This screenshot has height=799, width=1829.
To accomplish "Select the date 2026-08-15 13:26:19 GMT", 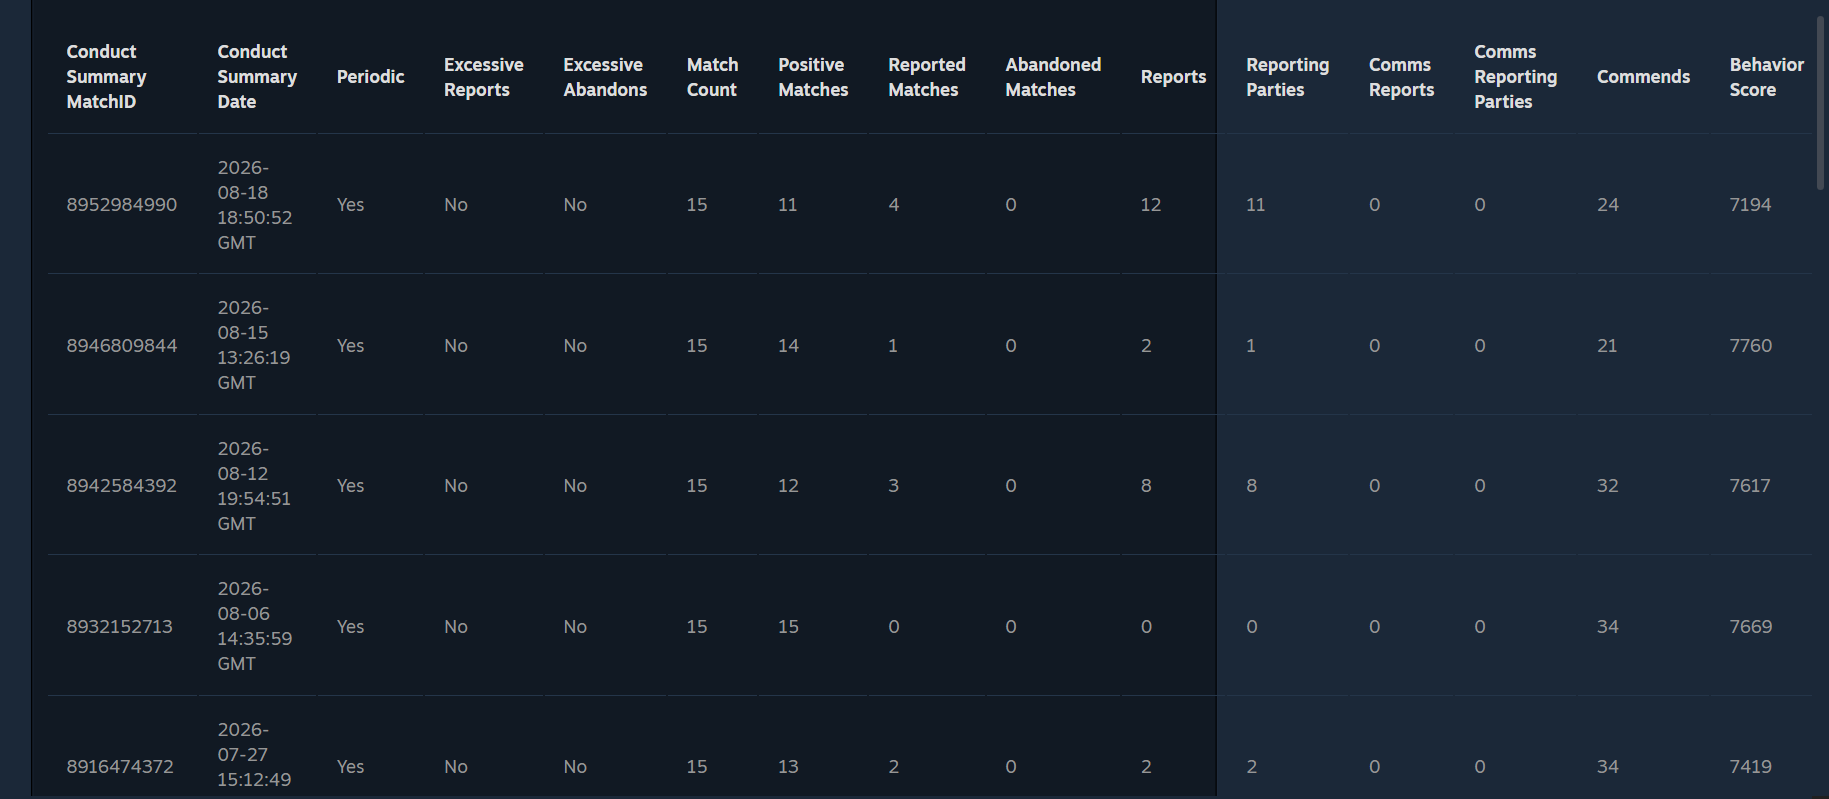I will coord(254,345).
